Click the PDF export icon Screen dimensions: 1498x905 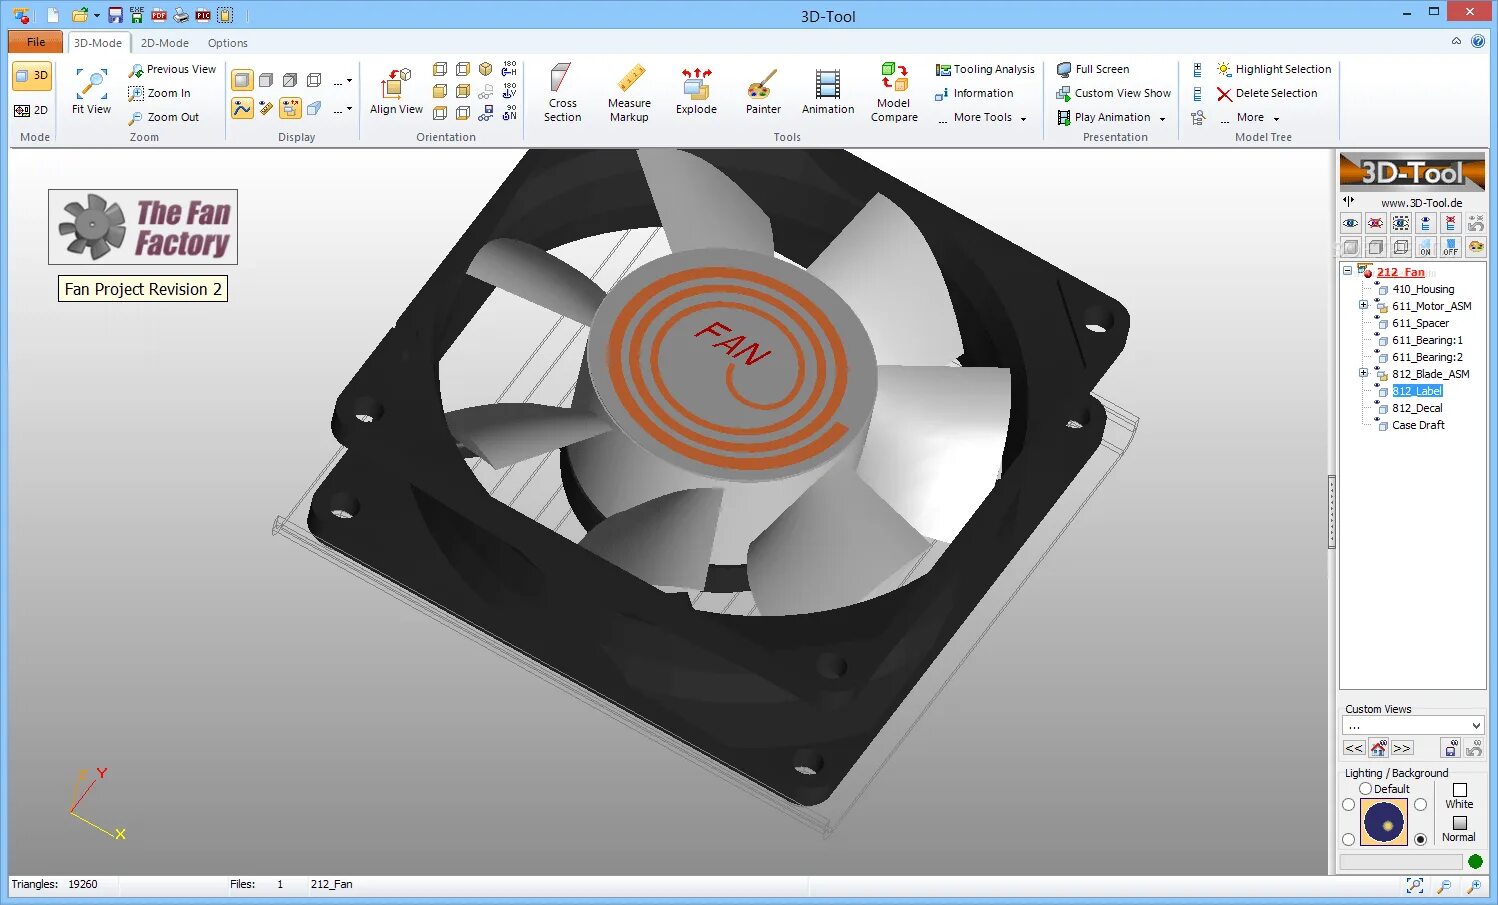pyautogui.click(x=159, y=15)
